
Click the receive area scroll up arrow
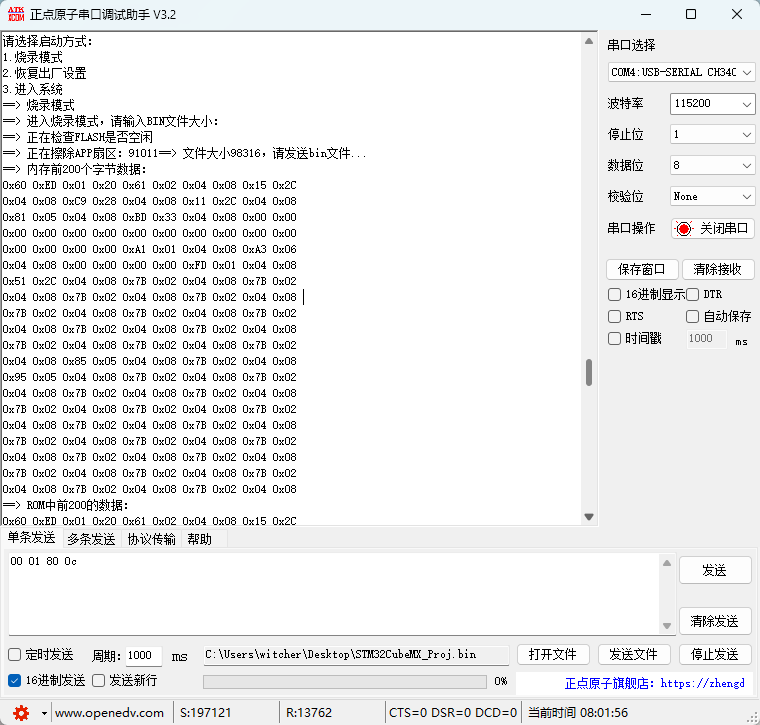[x=589, y=41]
